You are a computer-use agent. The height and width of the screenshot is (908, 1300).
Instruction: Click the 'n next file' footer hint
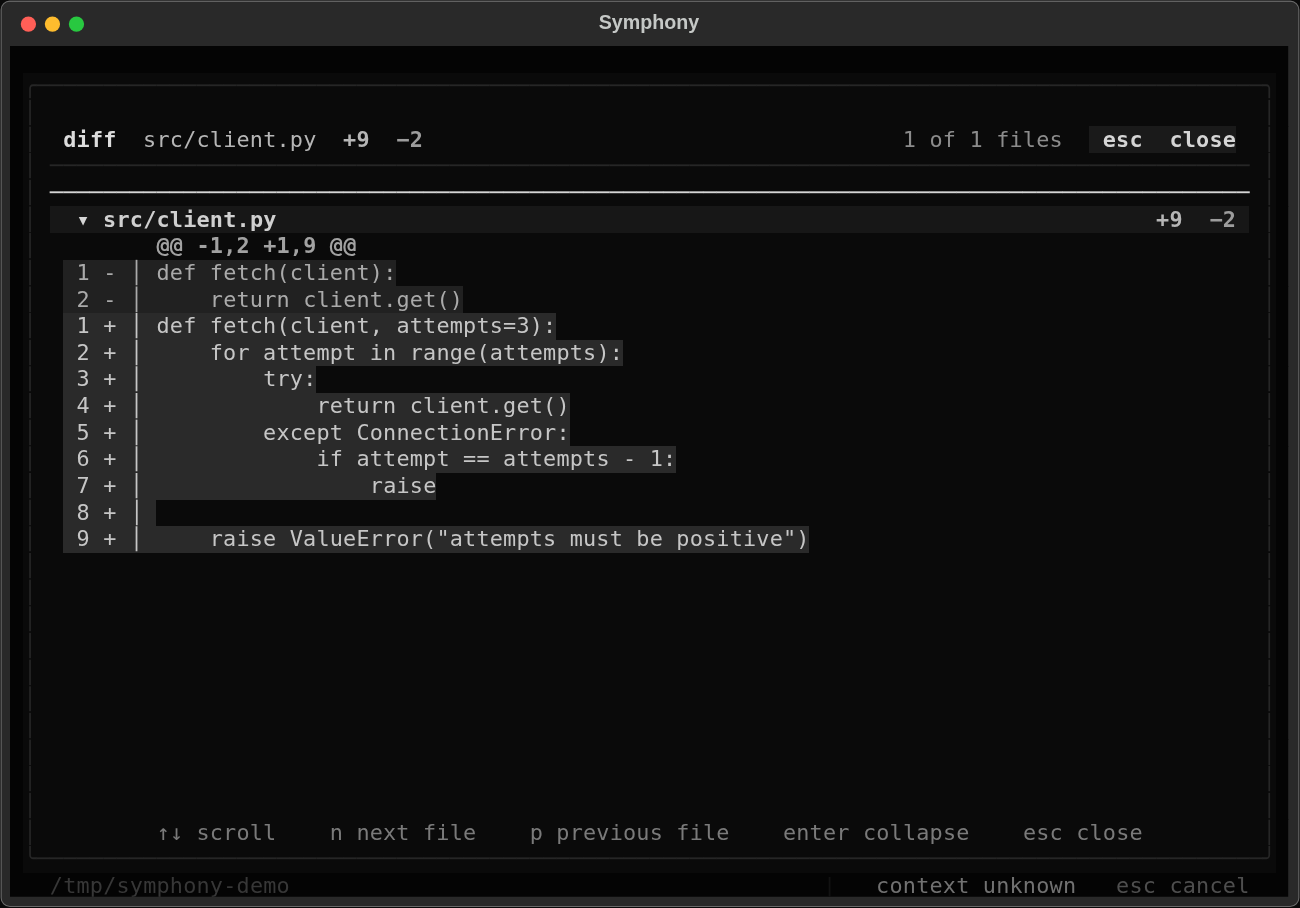tap(403, 833)
